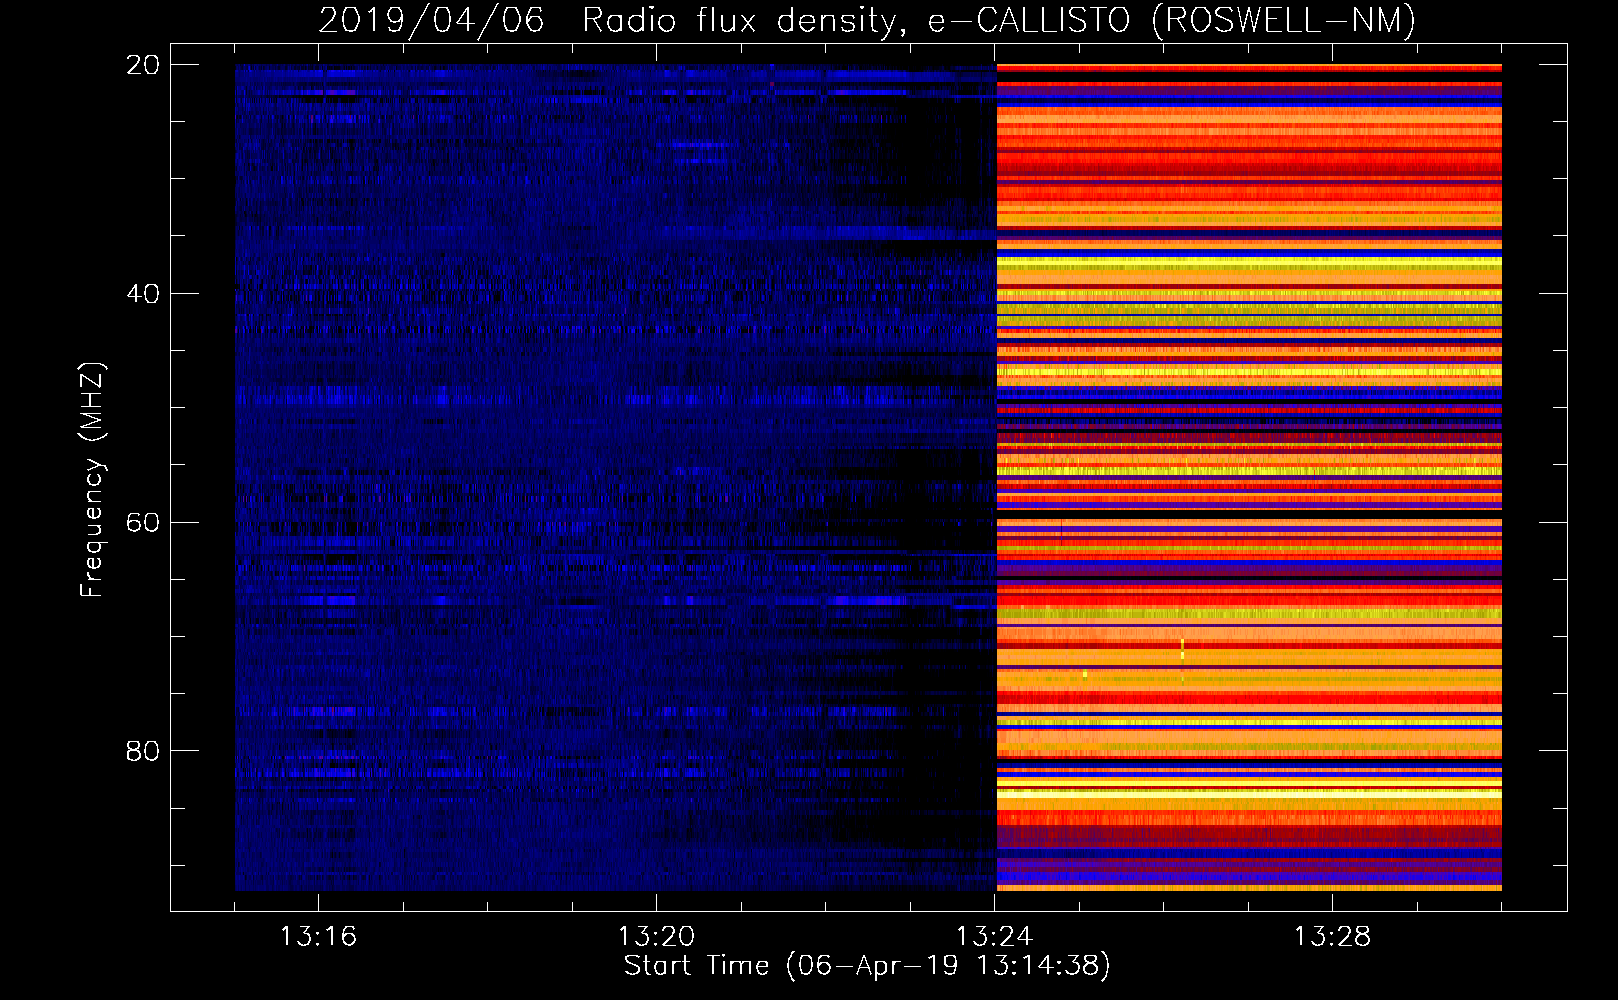Select the 'e-CALLISTO (ROSWELL-NM)' station label

coord(1171,21)
